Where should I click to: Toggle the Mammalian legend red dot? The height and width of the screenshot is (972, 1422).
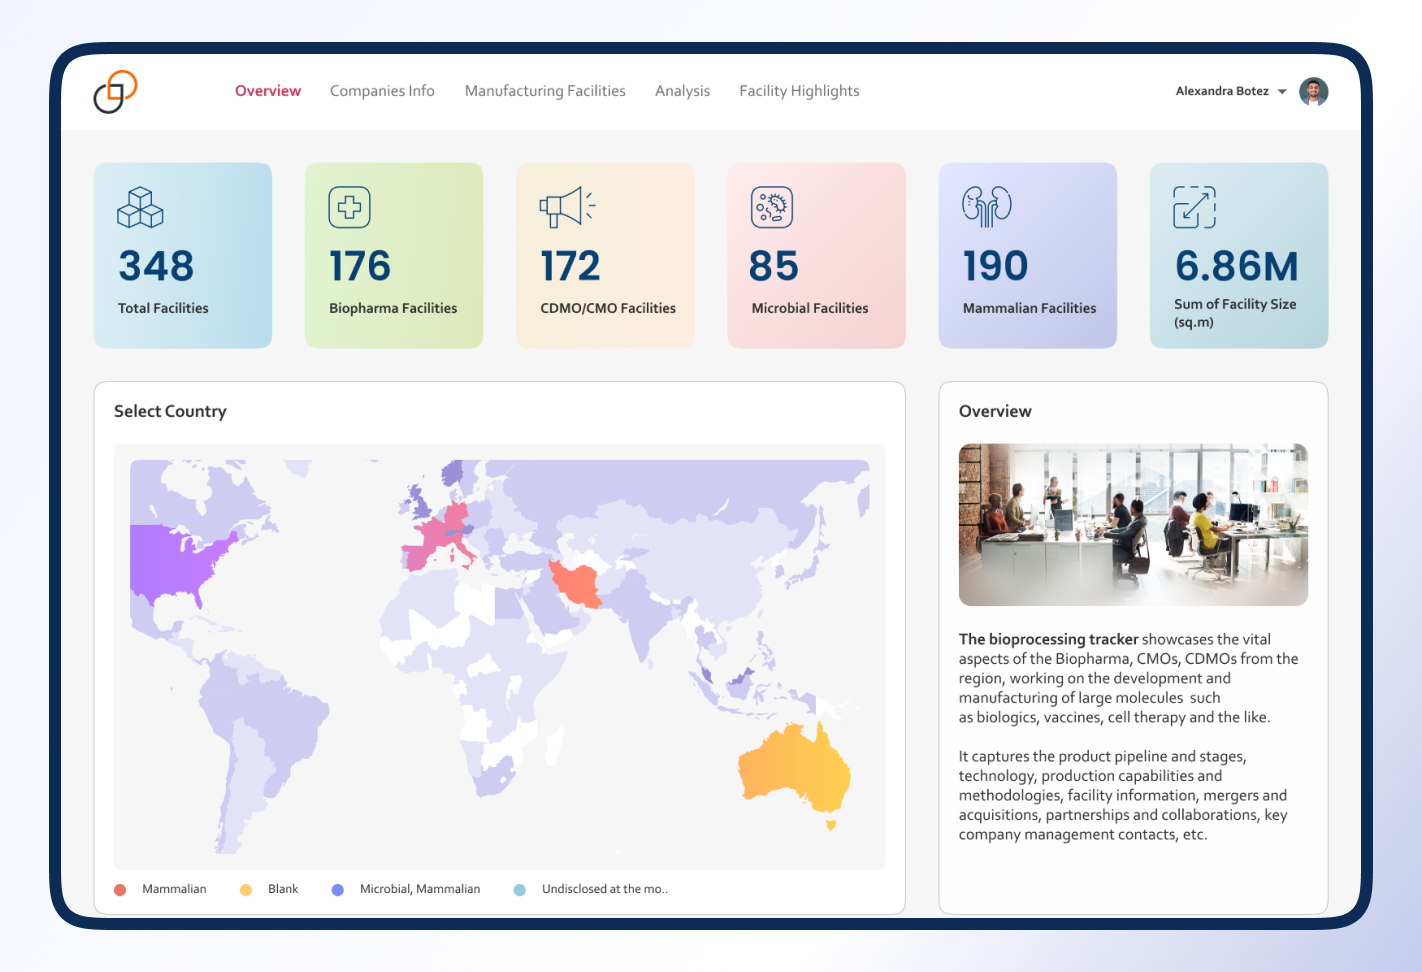[120, 890]
